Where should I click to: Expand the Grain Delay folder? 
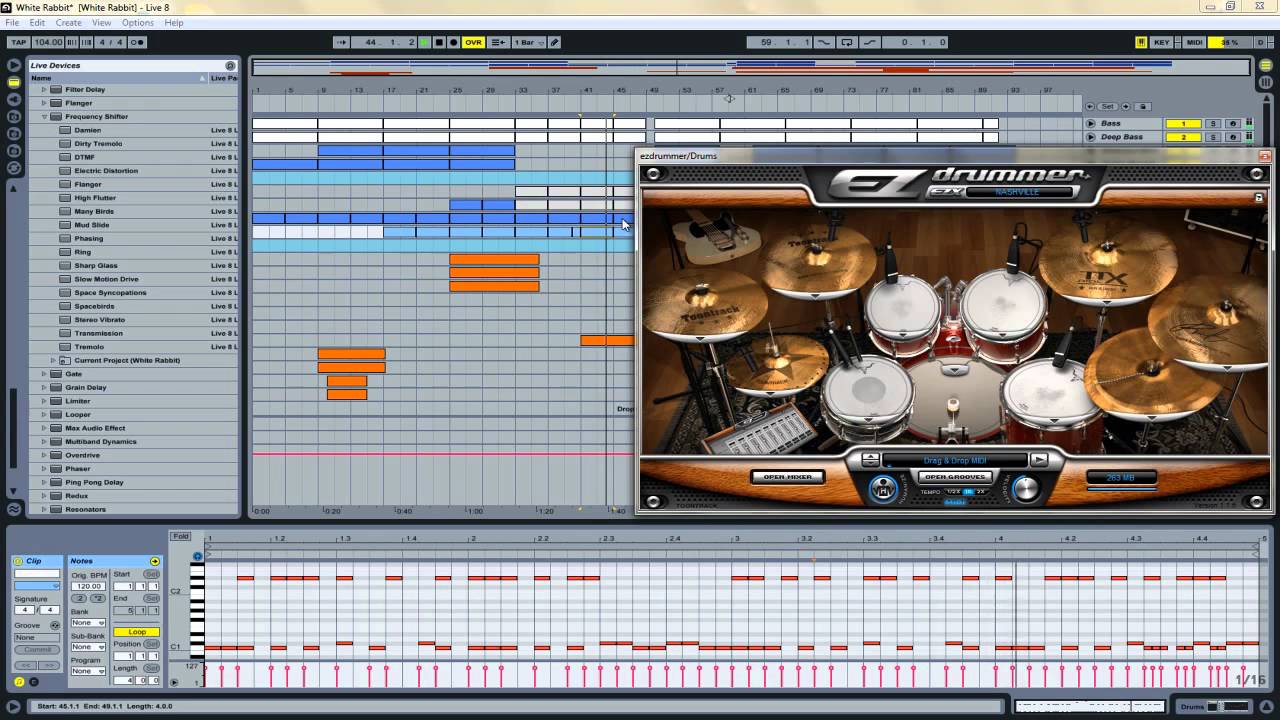coord(45,387)
